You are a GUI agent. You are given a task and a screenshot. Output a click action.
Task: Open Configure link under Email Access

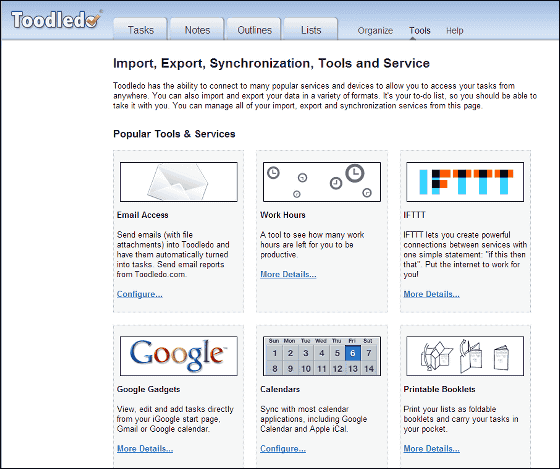[140, 294]
